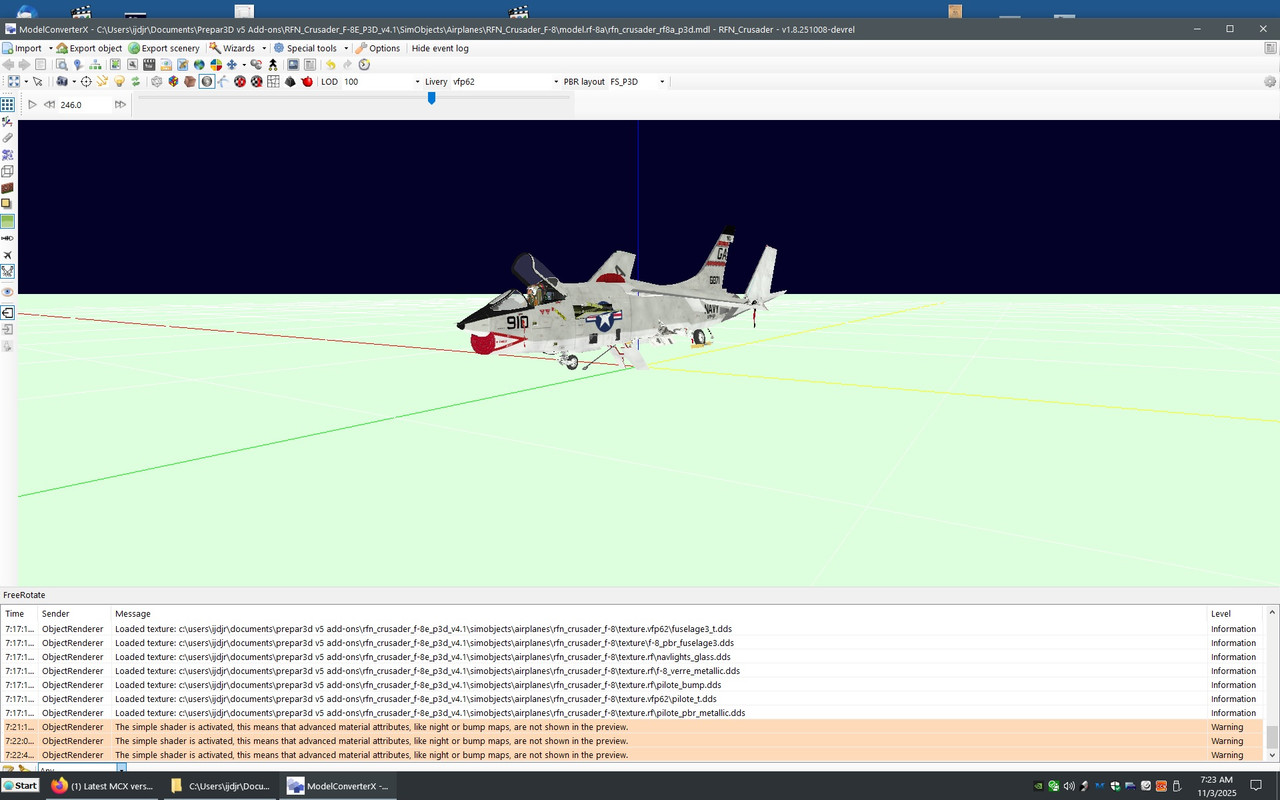Screen dimensions: 1280x800
Task: Toggle the grid display icon
Action: tap(272, 81)
